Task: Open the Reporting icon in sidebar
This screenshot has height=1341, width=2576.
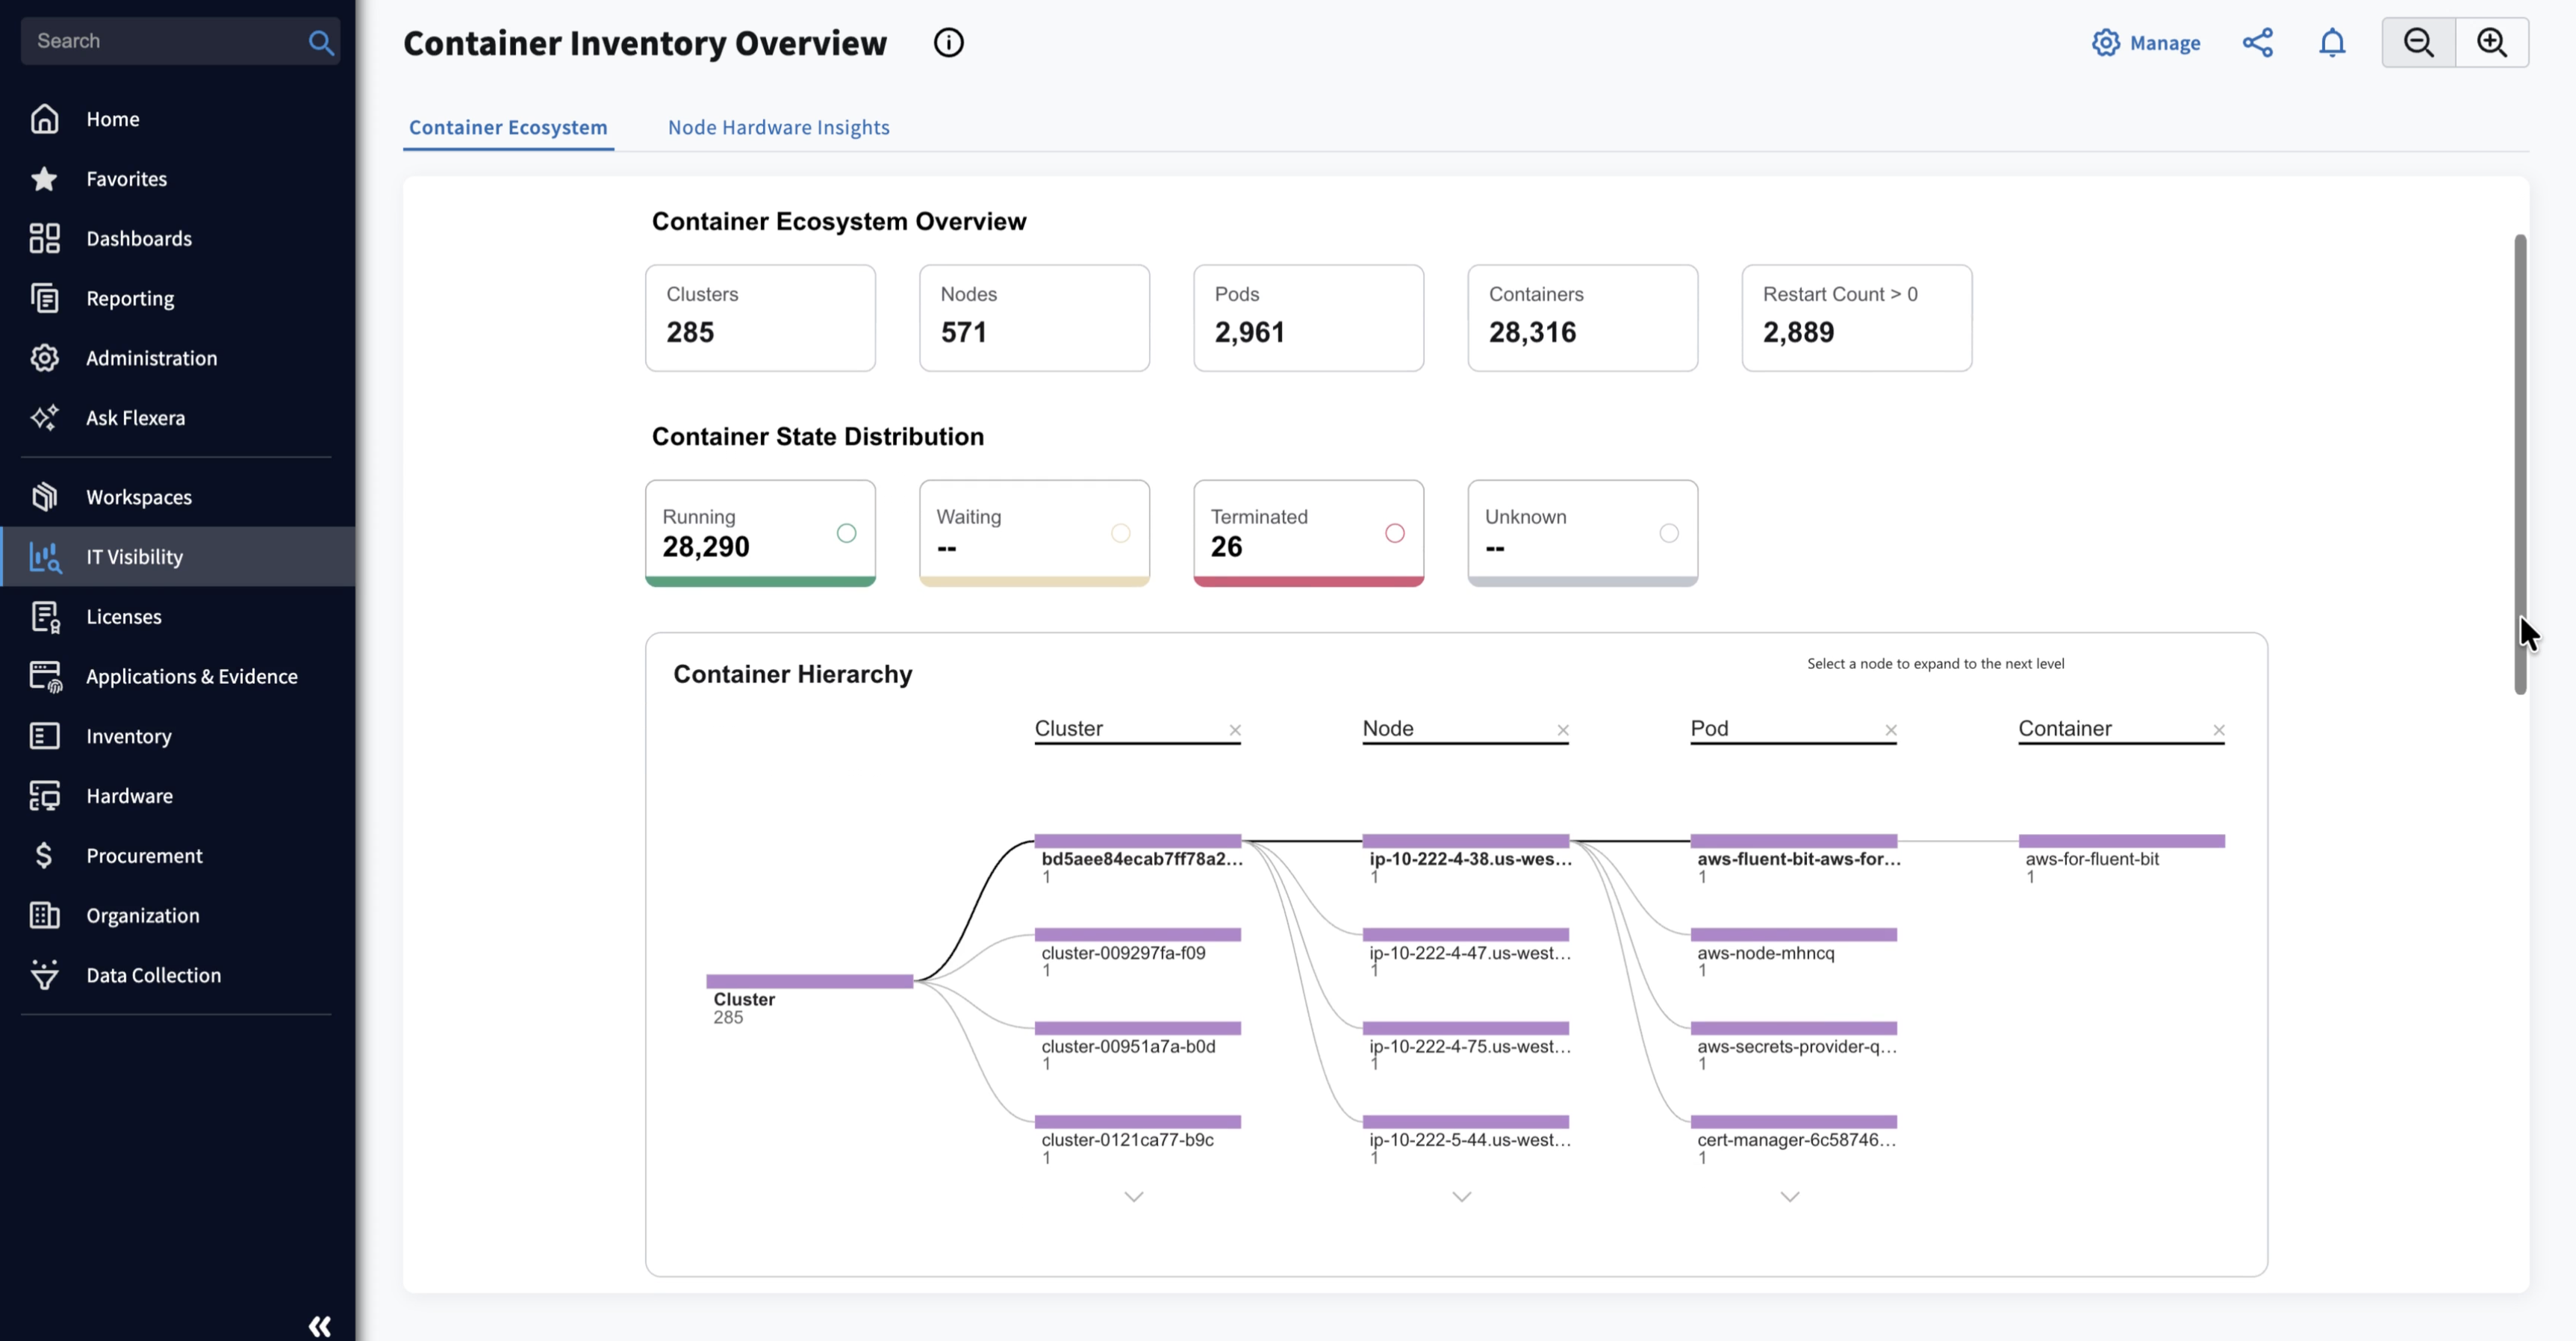Action: point(44,298)
